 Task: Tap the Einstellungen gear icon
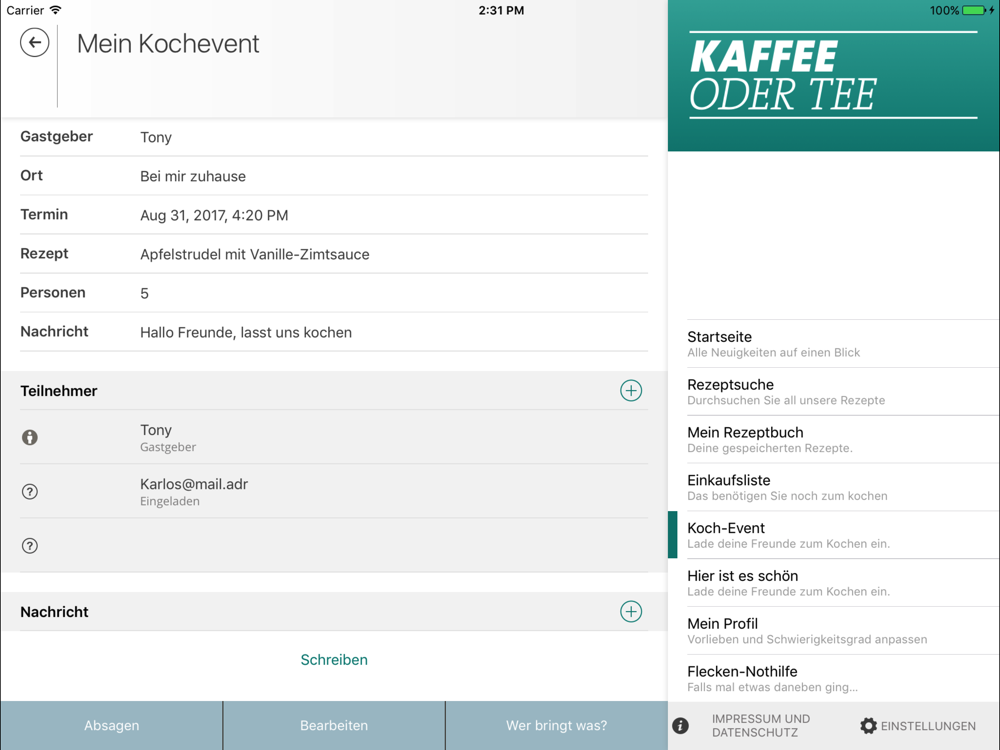868,726
